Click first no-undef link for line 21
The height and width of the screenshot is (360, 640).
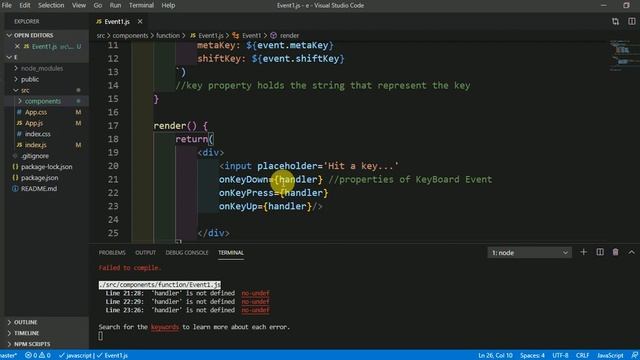click(255, 293)
